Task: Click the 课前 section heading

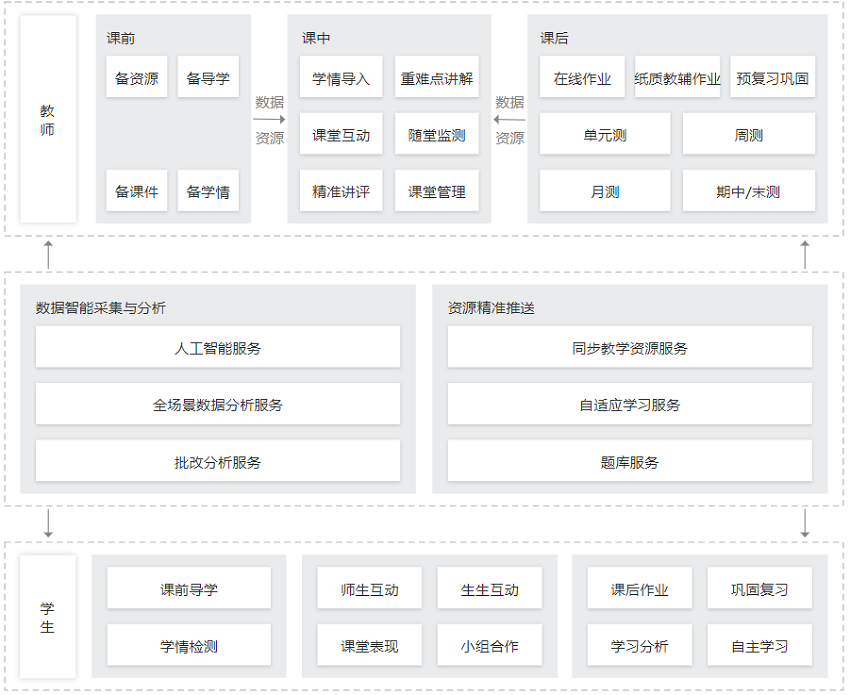Action: point(120,38)
